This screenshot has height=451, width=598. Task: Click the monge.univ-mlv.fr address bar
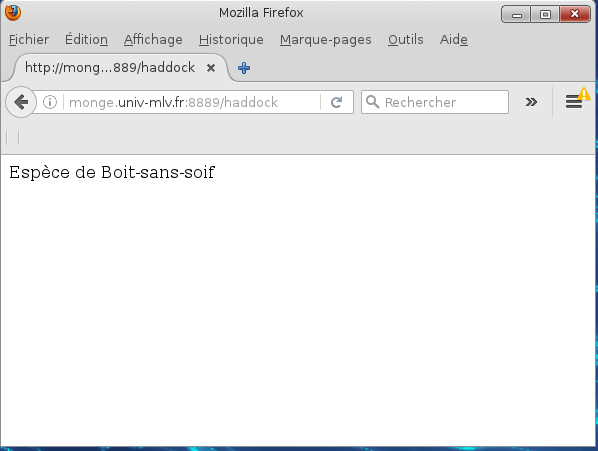pos(192,102)
